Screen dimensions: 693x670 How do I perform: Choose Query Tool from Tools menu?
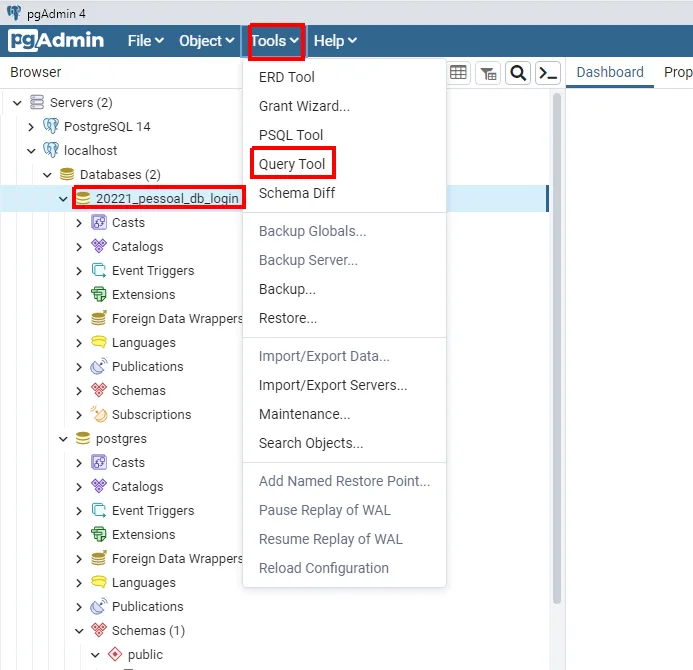(292, 164)
